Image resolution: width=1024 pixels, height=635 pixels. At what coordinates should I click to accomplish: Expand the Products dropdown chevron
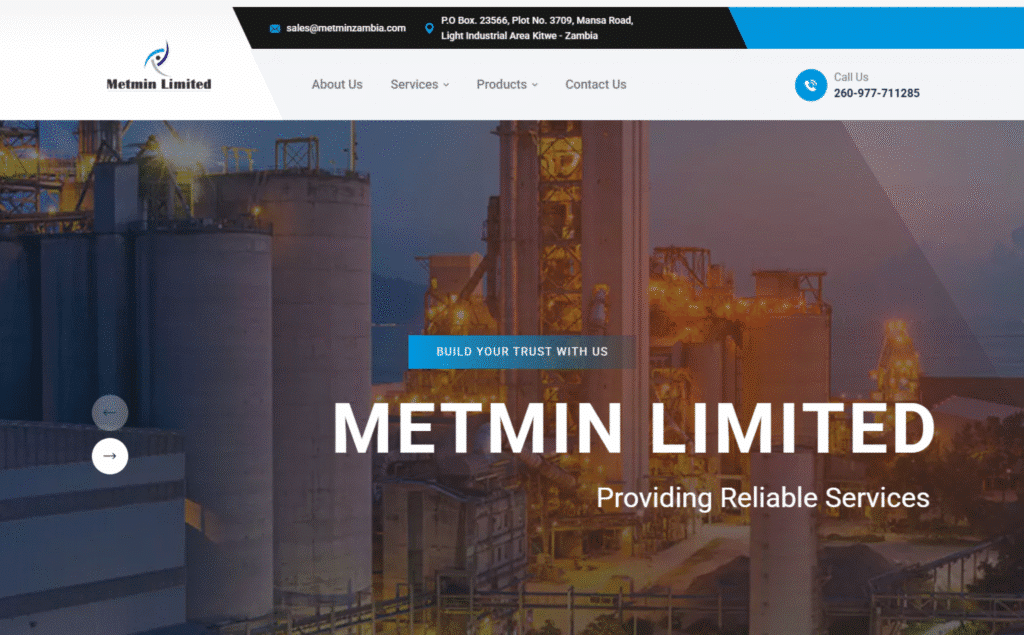click(x=535, y=85)
